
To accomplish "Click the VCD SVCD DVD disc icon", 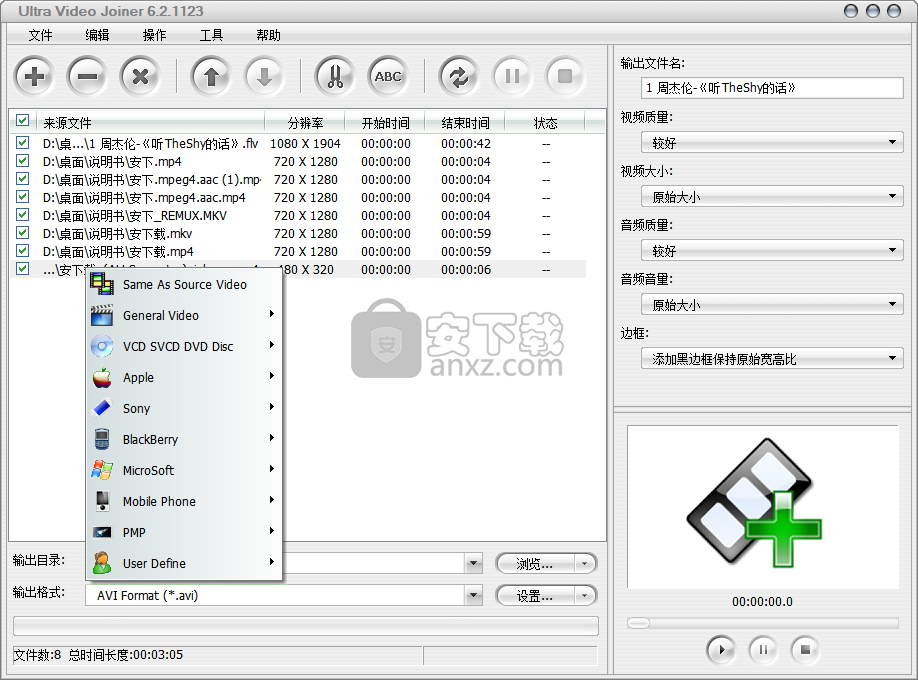I will pos(102,346).
